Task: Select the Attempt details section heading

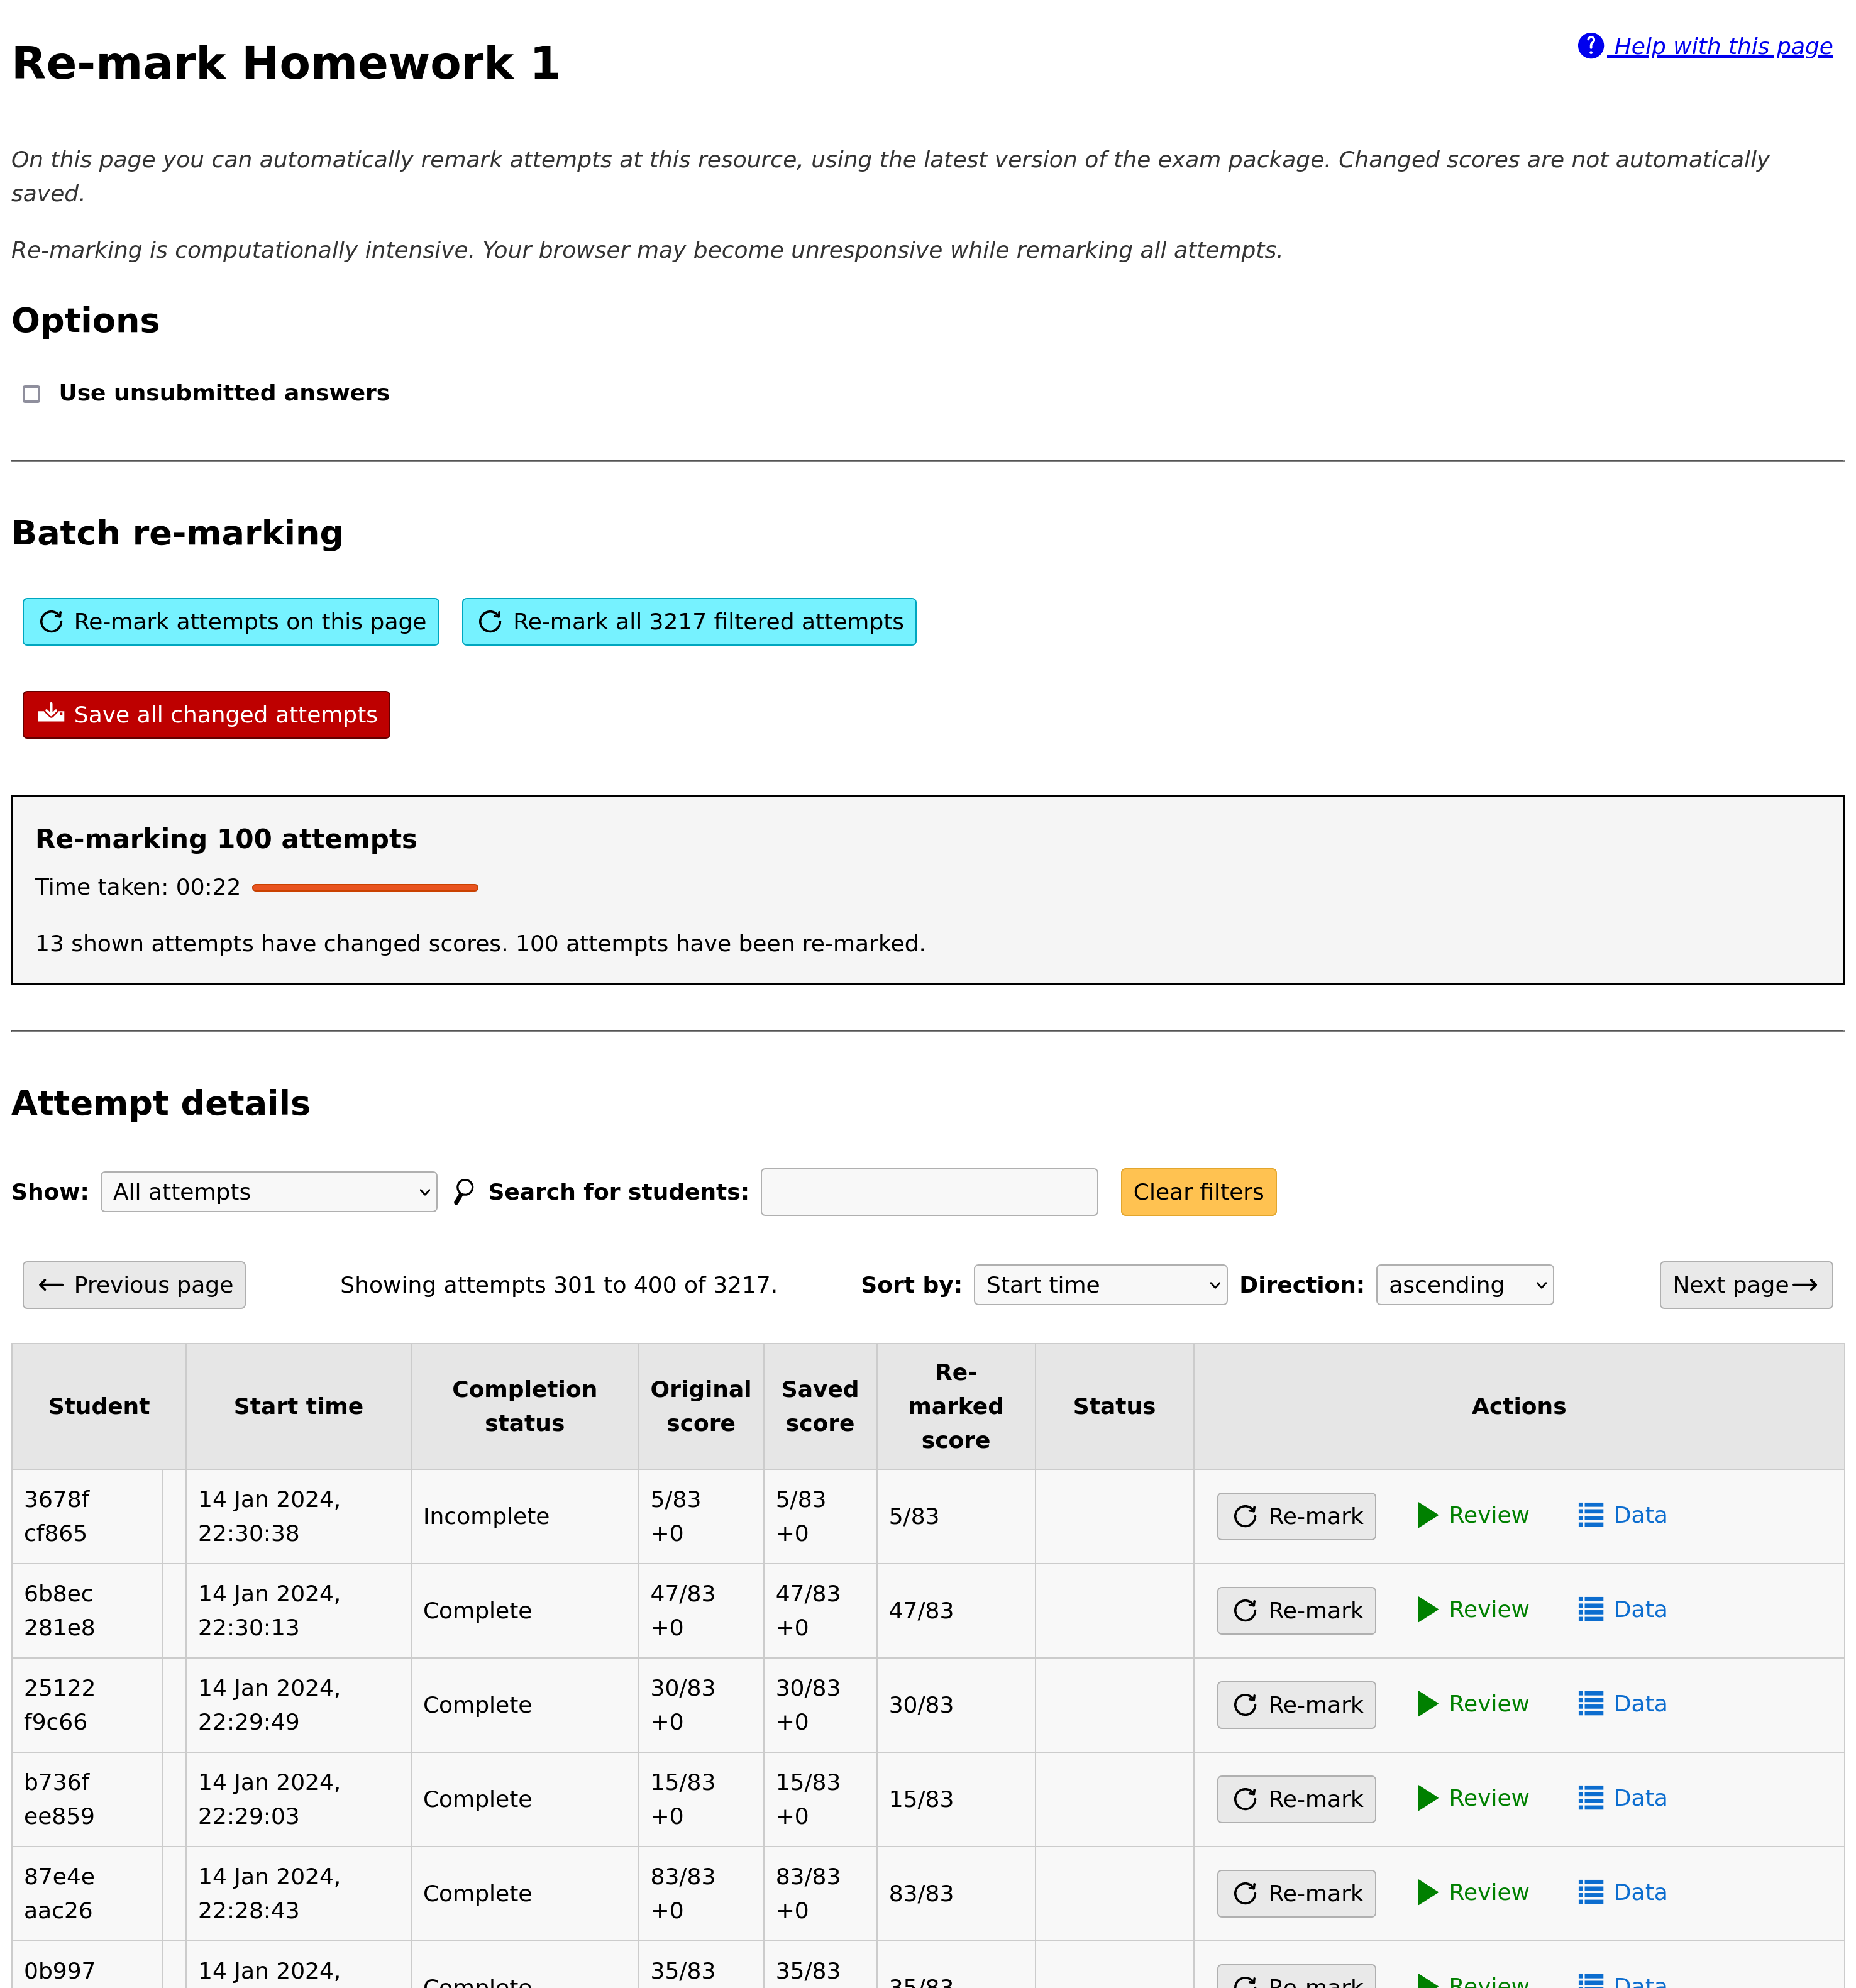Action: click(161, 1102)
